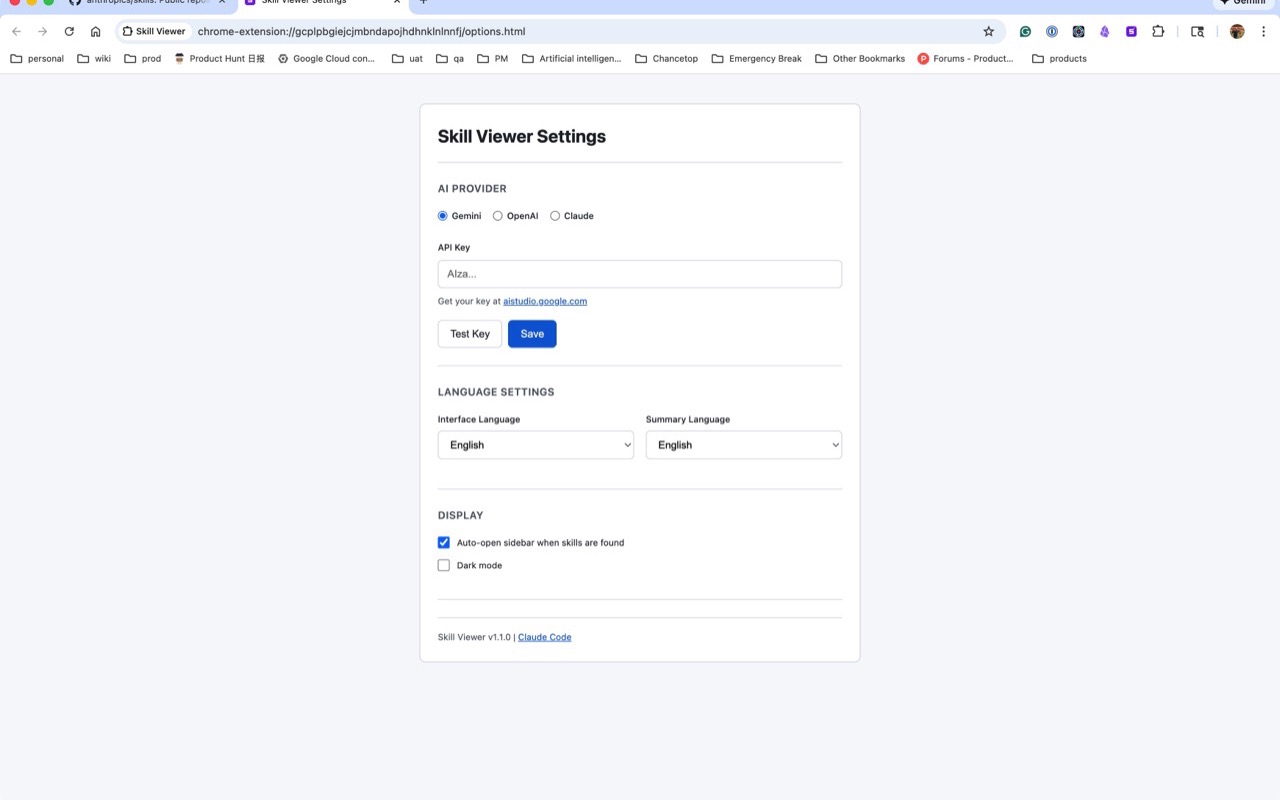Expand the Other Bookmarks folder
The height and width of the screenshot is (800, 1280).
click(x=860, y=59)
